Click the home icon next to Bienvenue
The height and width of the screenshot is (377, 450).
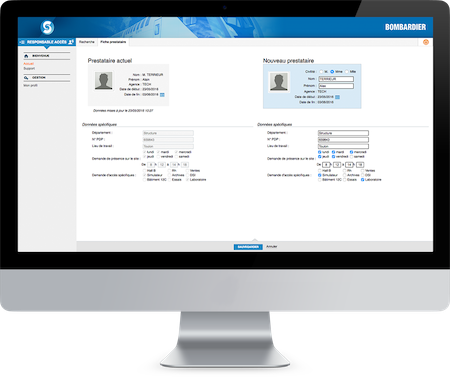click(x=26, y=56)
